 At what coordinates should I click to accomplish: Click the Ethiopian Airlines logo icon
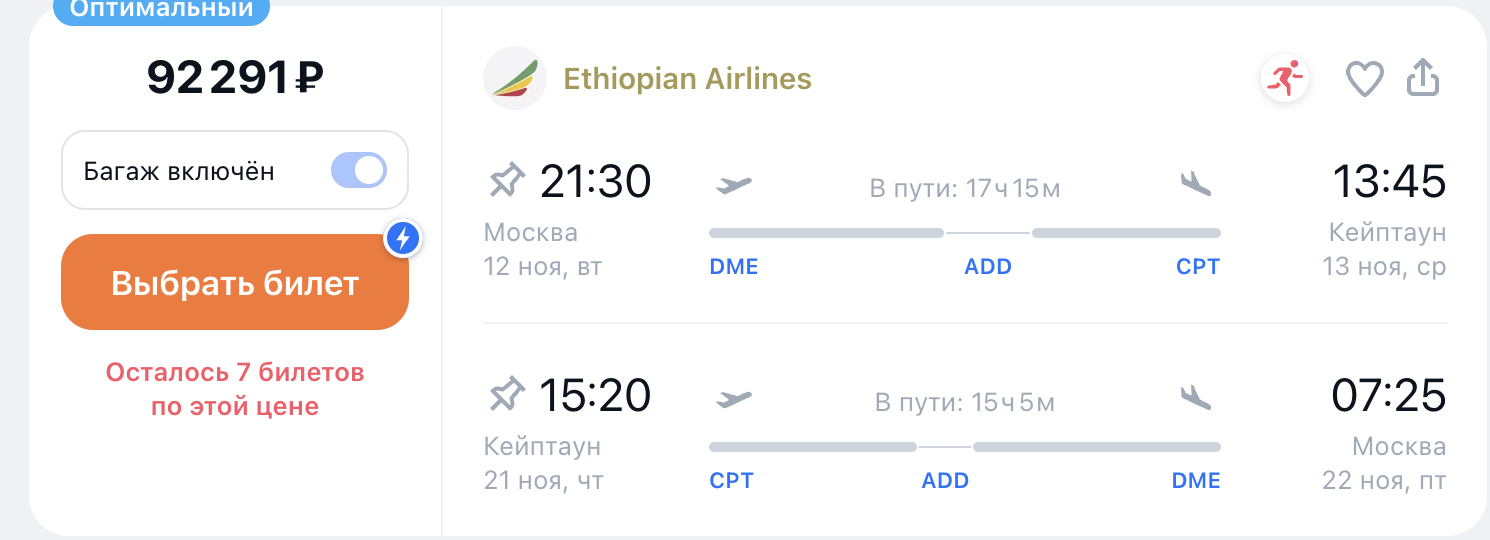[x=515, y=78]
